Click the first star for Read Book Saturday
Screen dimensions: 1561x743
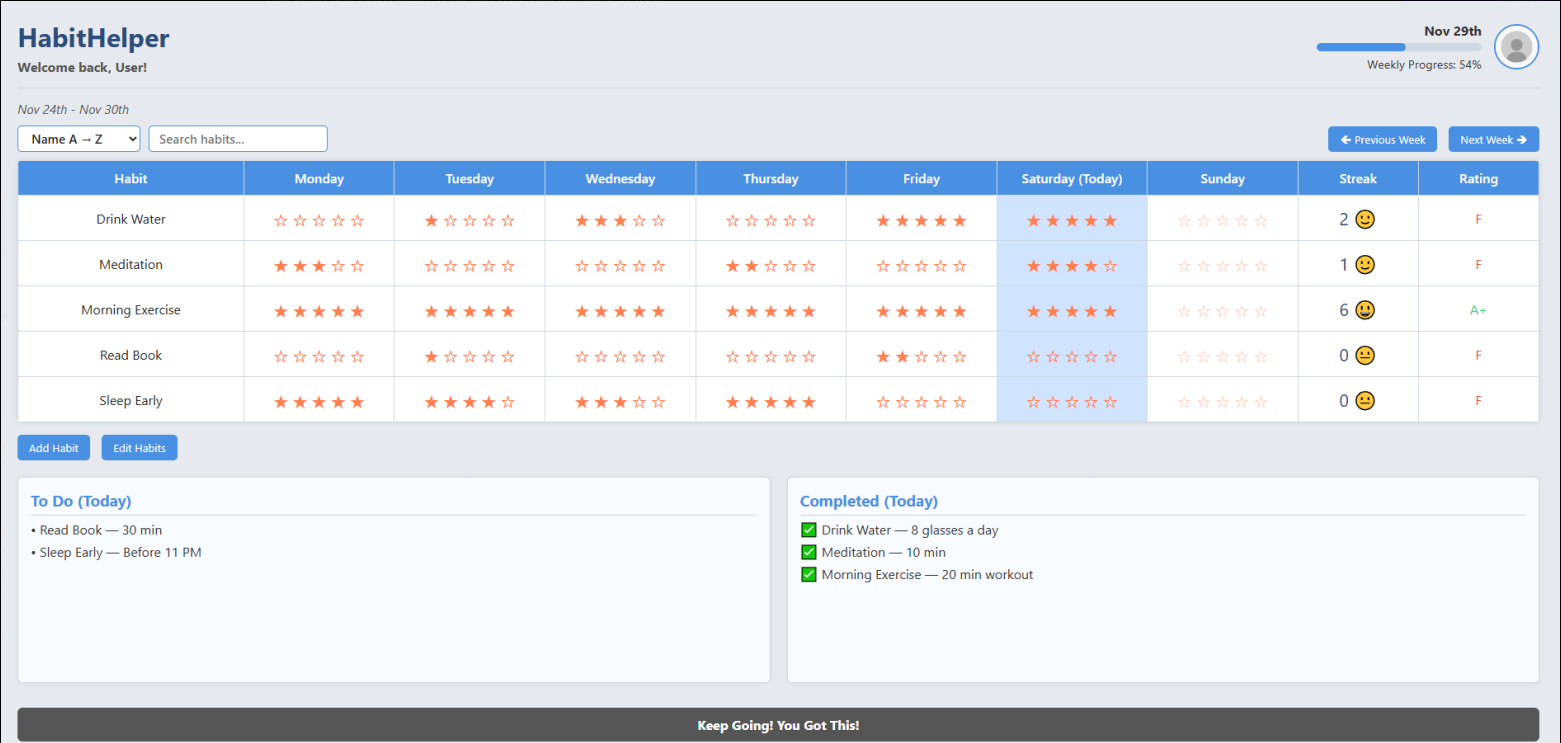[1034, 356]
